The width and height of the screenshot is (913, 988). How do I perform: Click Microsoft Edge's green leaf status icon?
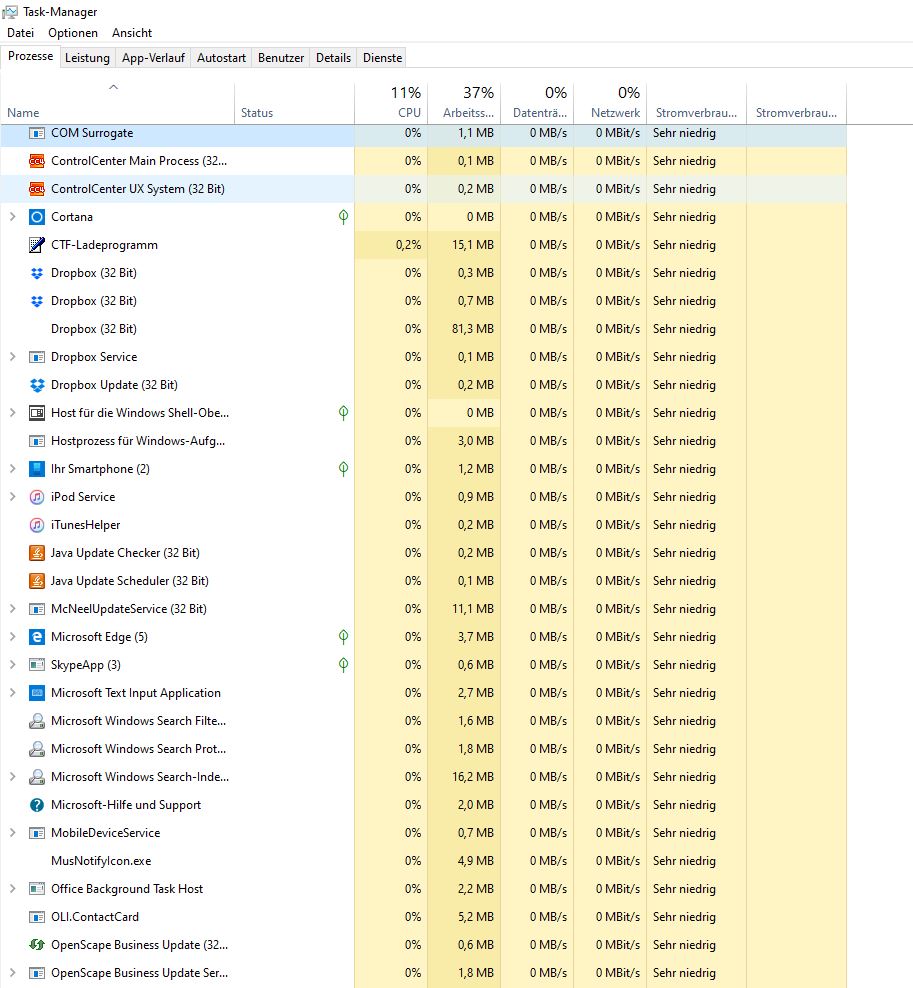343,636
